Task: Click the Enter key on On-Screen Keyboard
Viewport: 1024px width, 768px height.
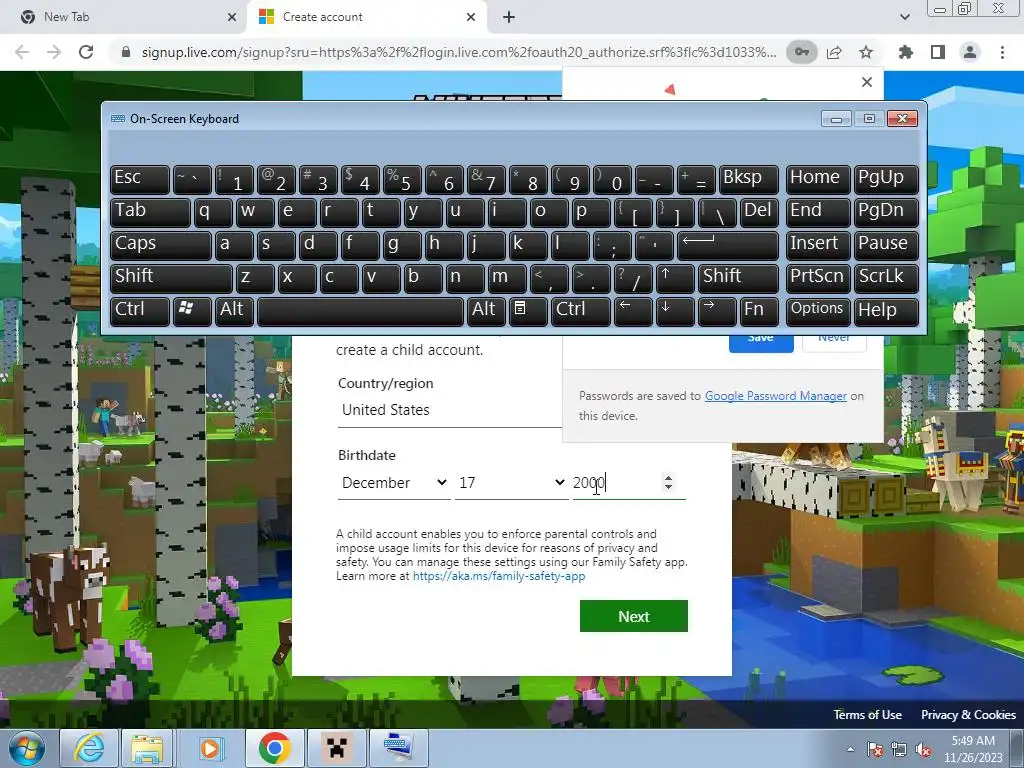Action: coord(727,245)
